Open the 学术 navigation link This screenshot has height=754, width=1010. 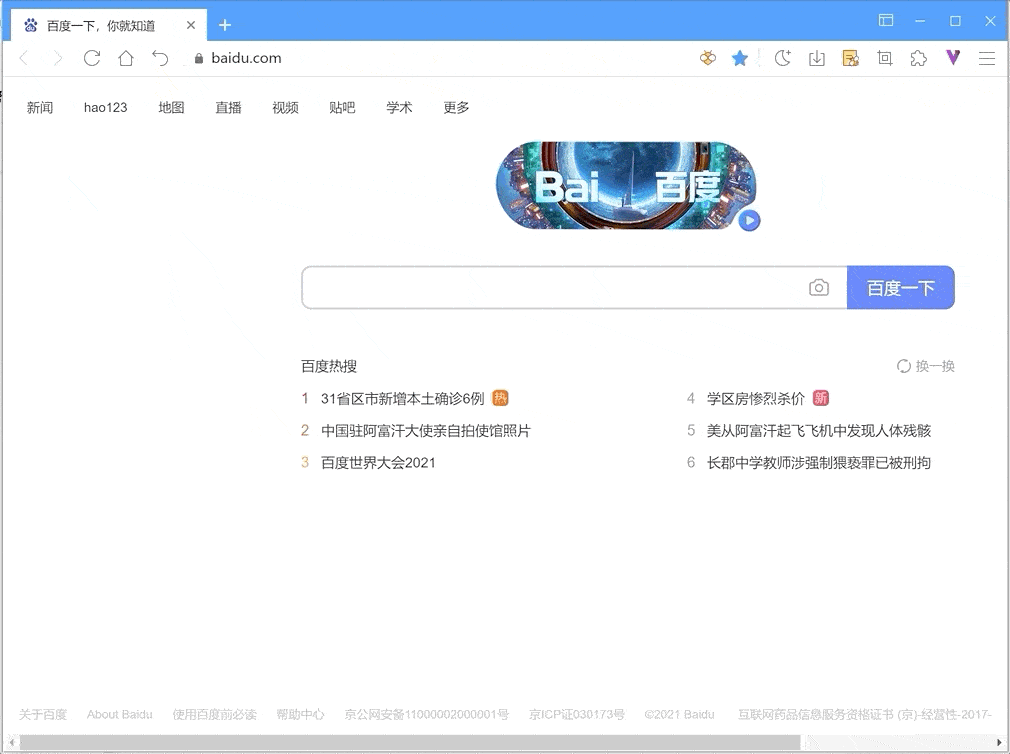point(399,108)
